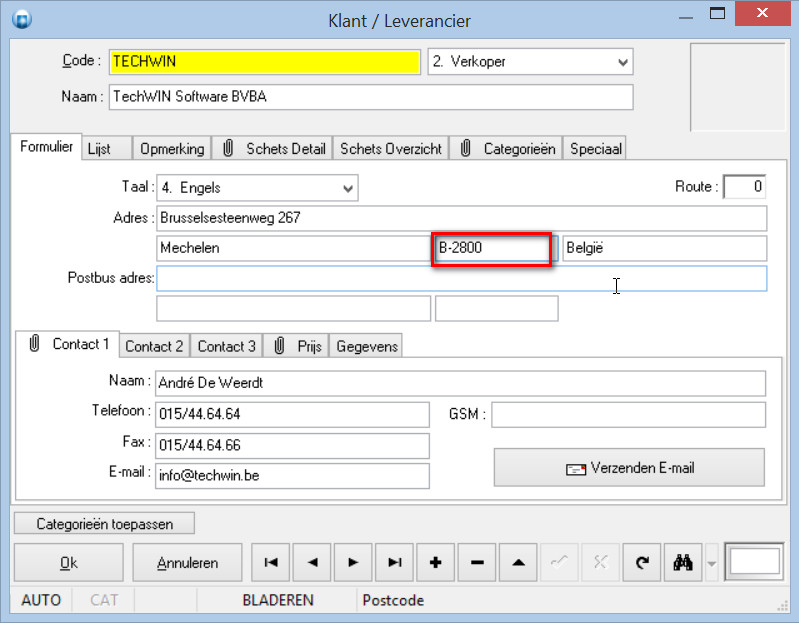Open the Verkoper type dropdown
Viewport: 799px width, 623px height.
pos(622,62)
